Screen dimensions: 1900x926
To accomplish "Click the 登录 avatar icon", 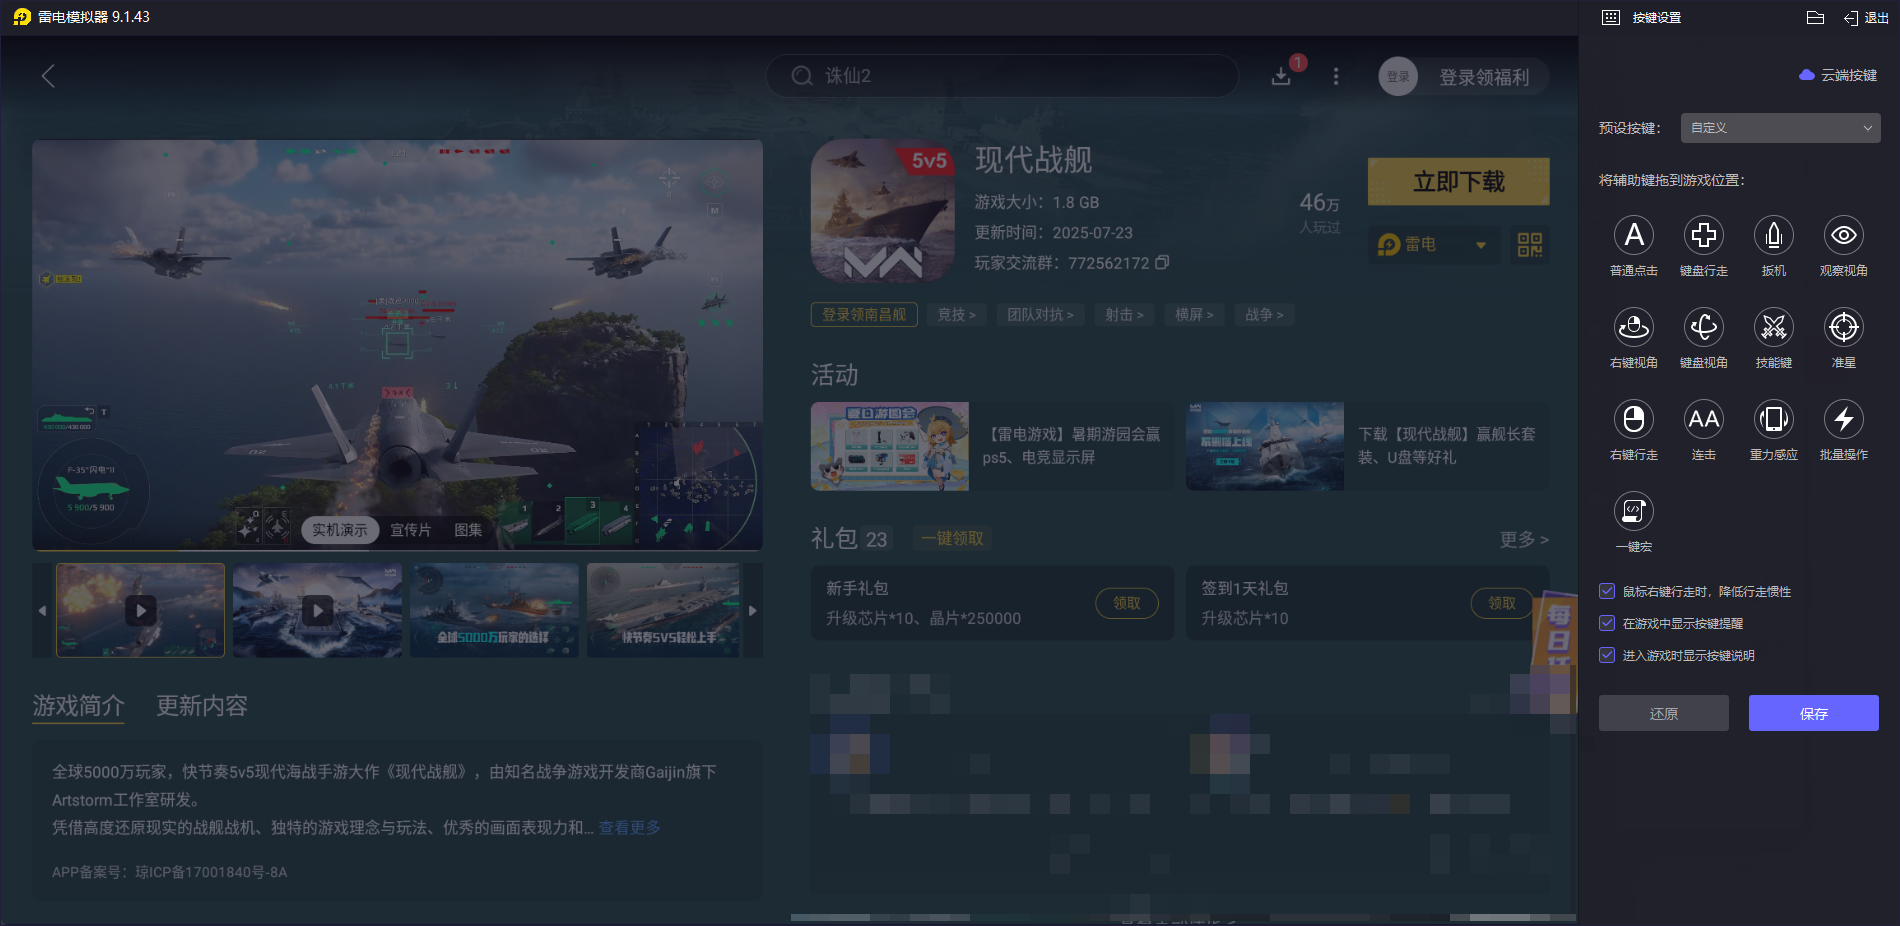I will (x=1398, y=76).
